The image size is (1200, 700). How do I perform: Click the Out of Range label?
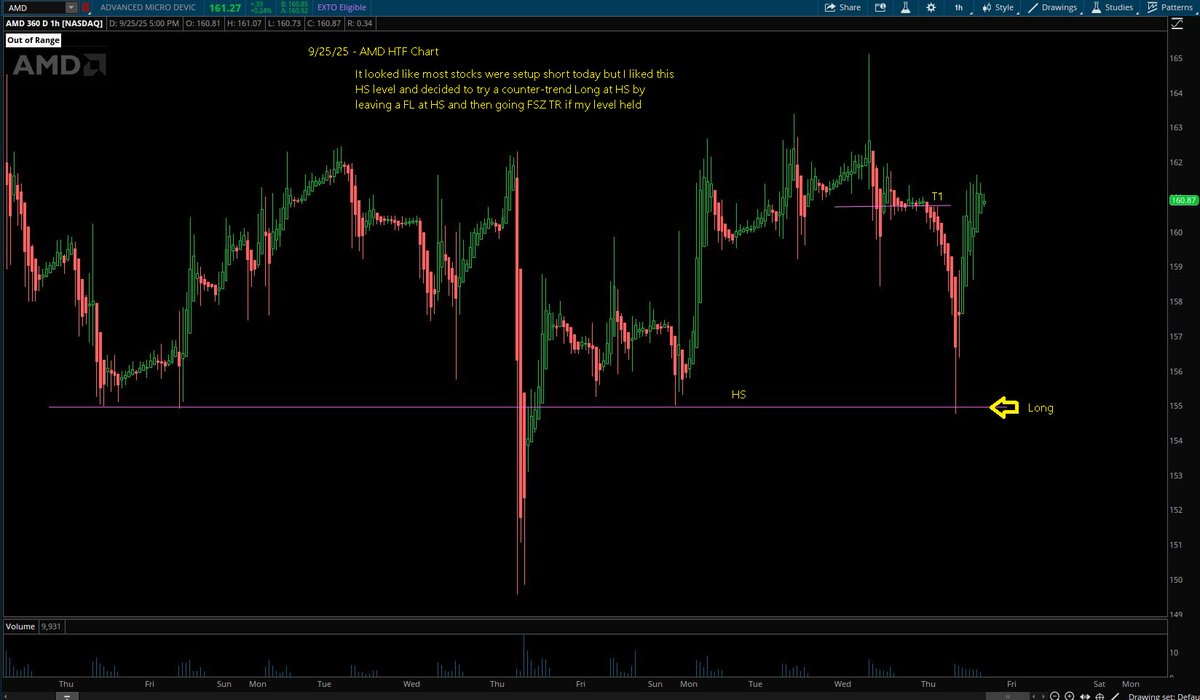(x=33, y=40)
